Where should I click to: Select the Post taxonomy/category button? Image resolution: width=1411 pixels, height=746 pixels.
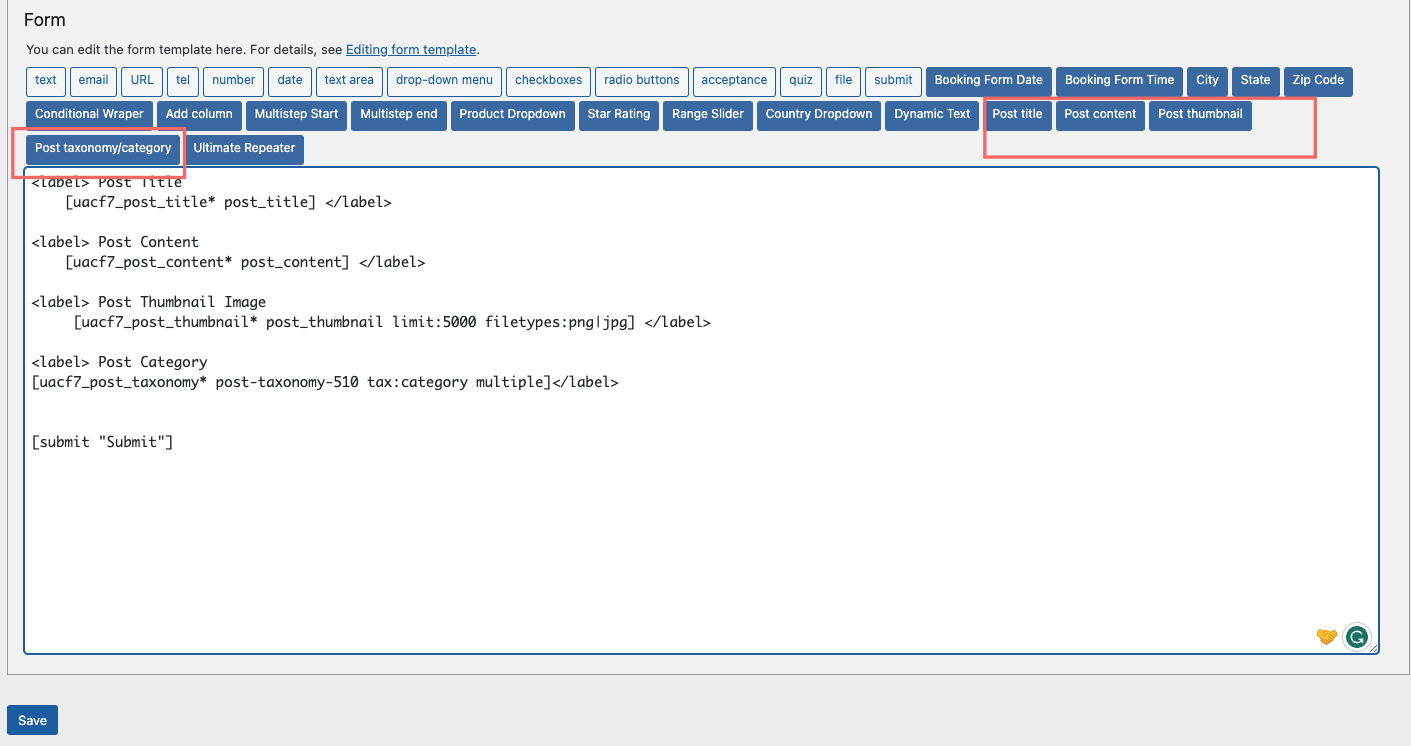[103, 149]
